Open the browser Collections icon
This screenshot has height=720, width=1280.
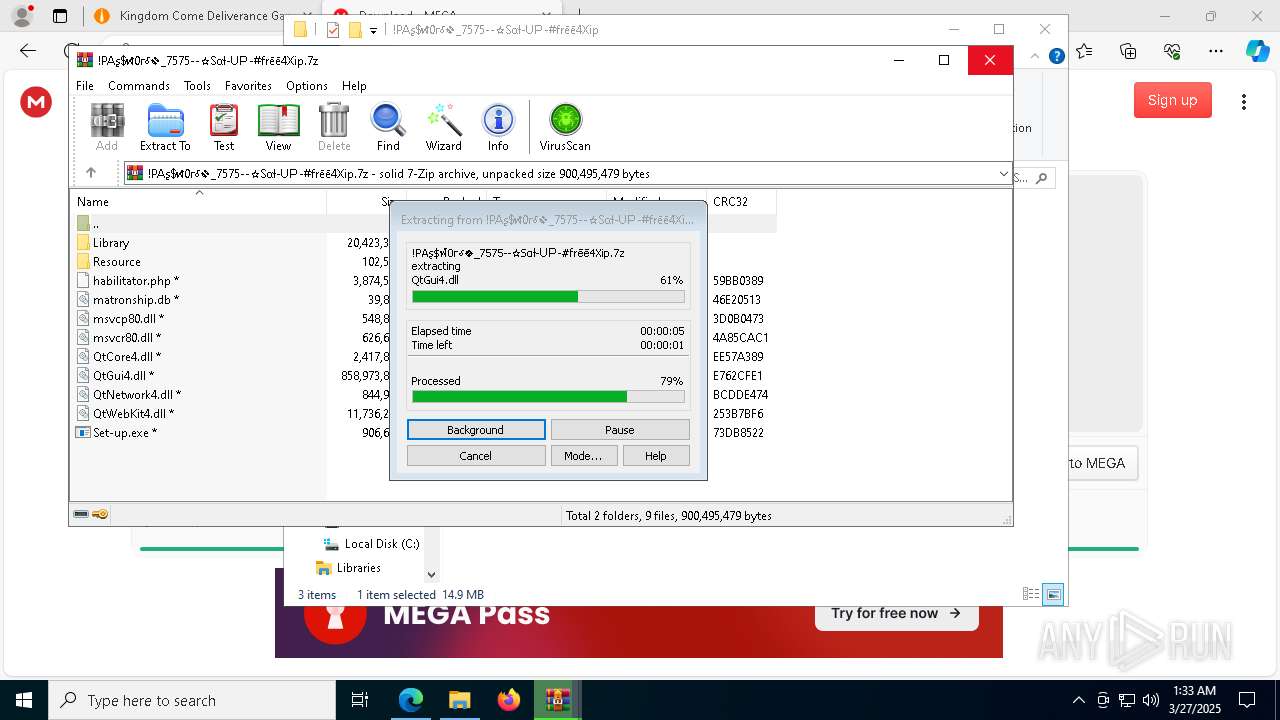[x=1128, y=51]
